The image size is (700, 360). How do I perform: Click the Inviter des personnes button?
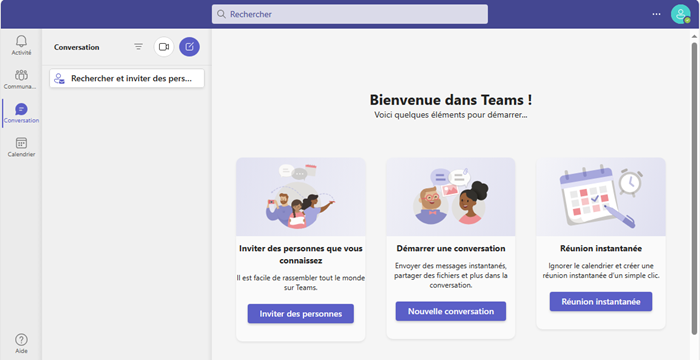[x=300, y=314]
